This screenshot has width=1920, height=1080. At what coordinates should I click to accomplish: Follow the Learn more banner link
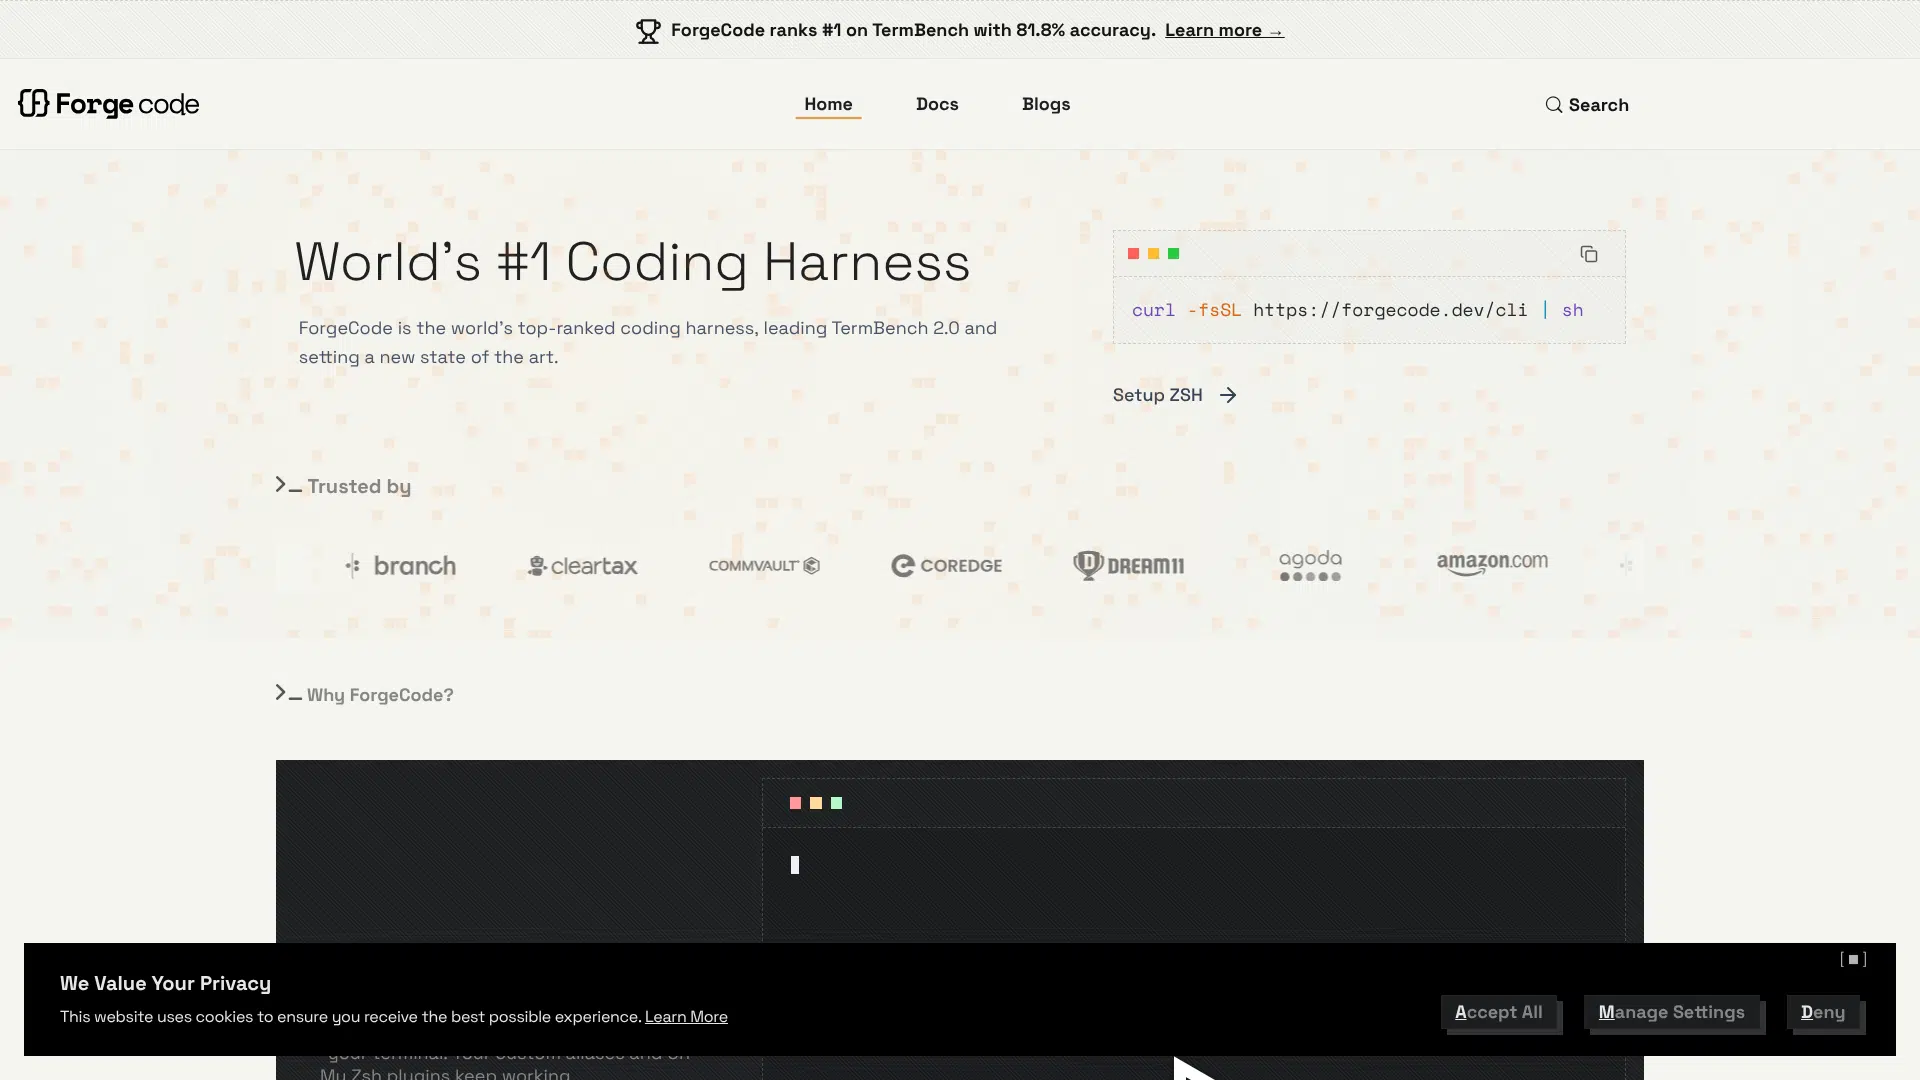pos(1224,30)
